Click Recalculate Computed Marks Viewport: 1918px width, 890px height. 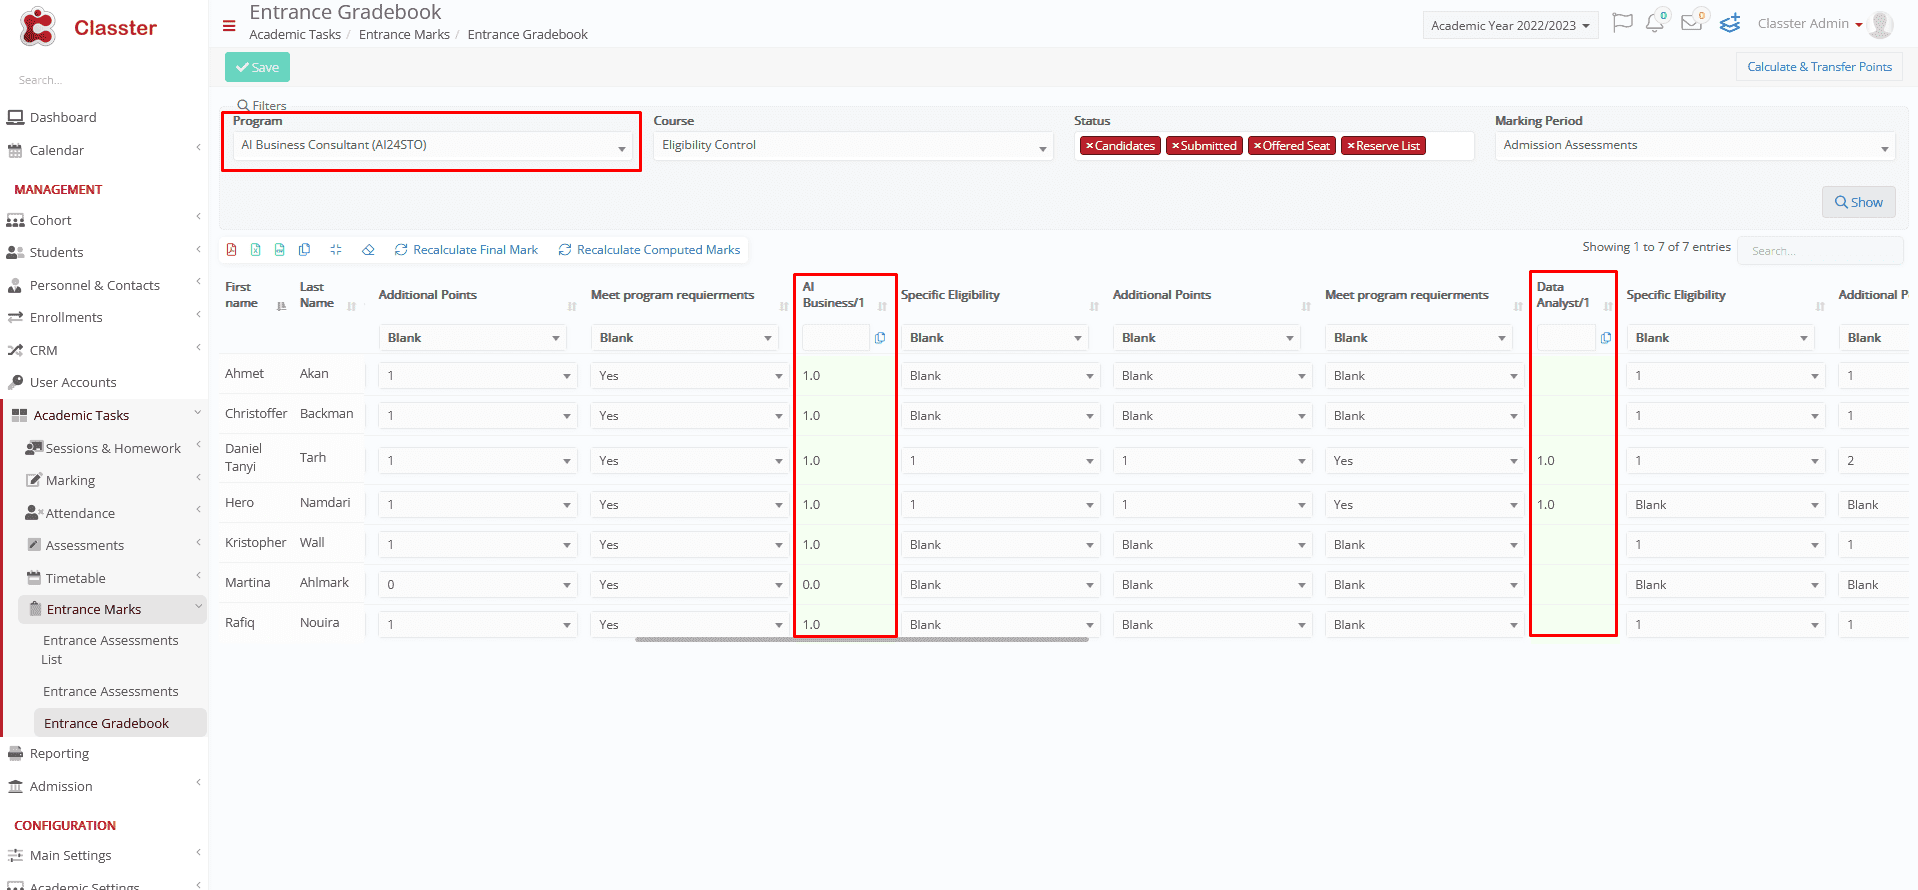pyautogui.click(x=649, y=250)
